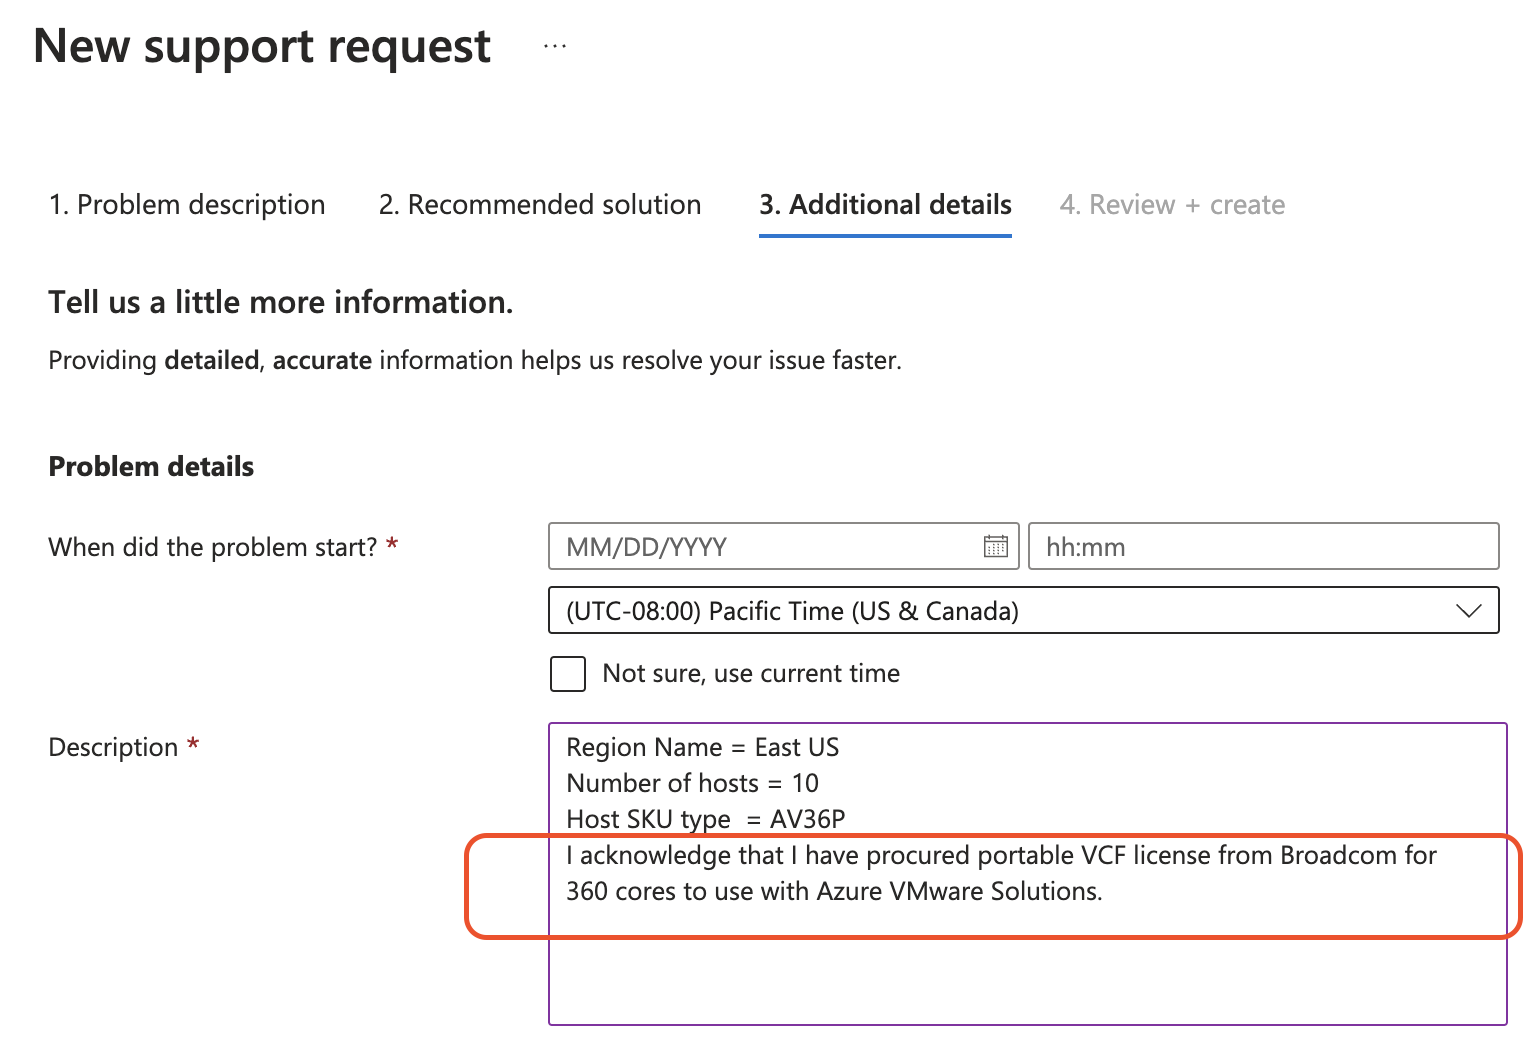Click the 'Number of hosts = 10' line
1534x1048 pixels.
pyautogui.click(x=692, y=783)
